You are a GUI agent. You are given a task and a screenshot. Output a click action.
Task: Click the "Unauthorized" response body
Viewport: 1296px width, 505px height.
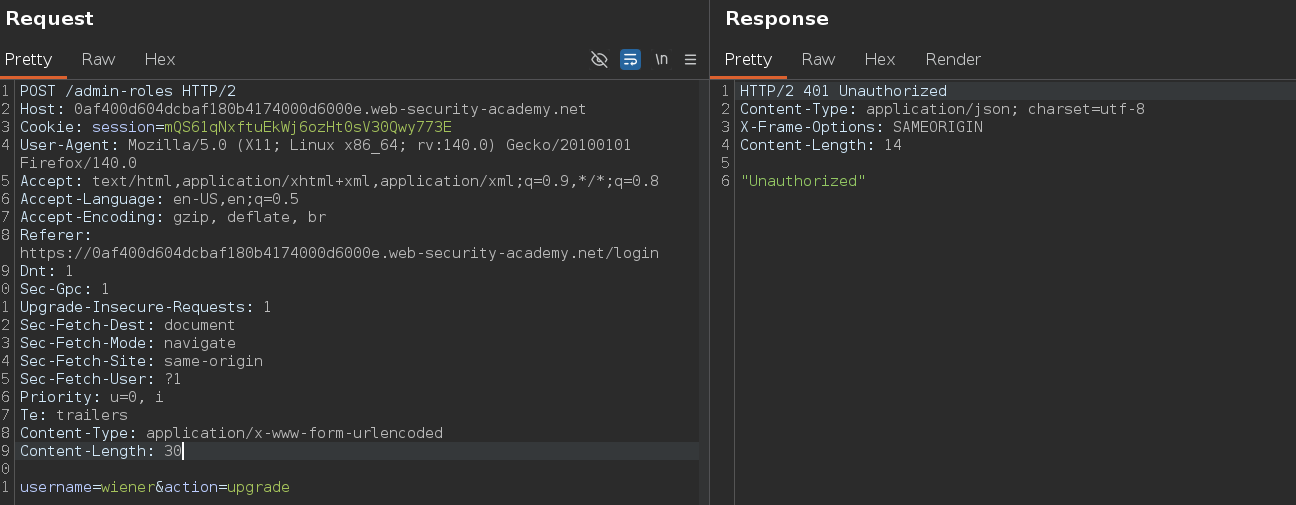tap(803, 181)
